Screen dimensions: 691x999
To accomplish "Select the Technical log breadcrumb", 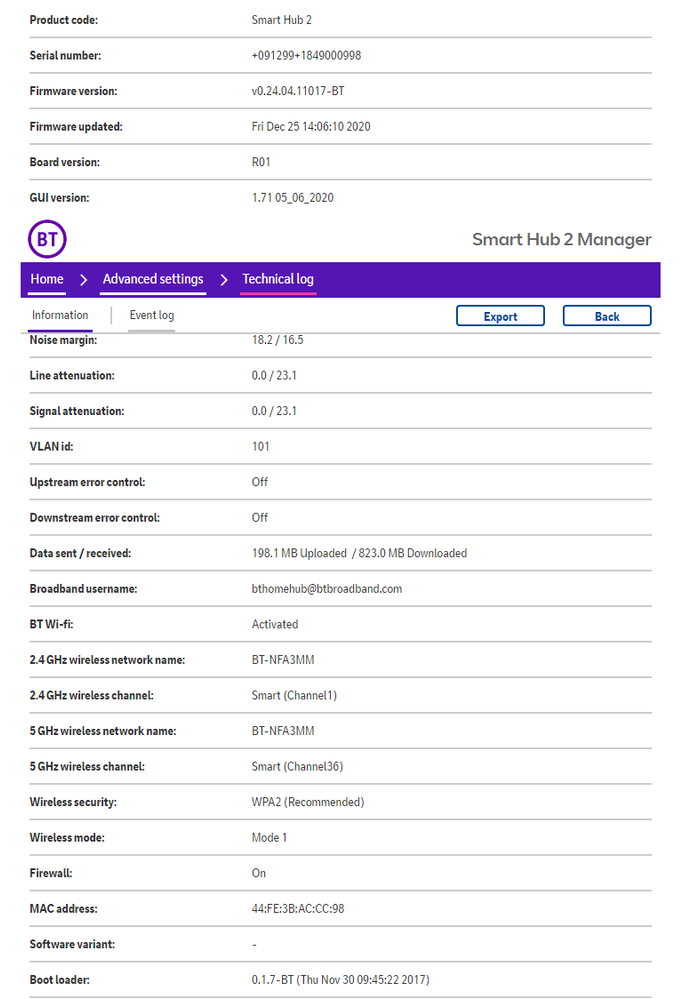I will (x=278, y=279).
